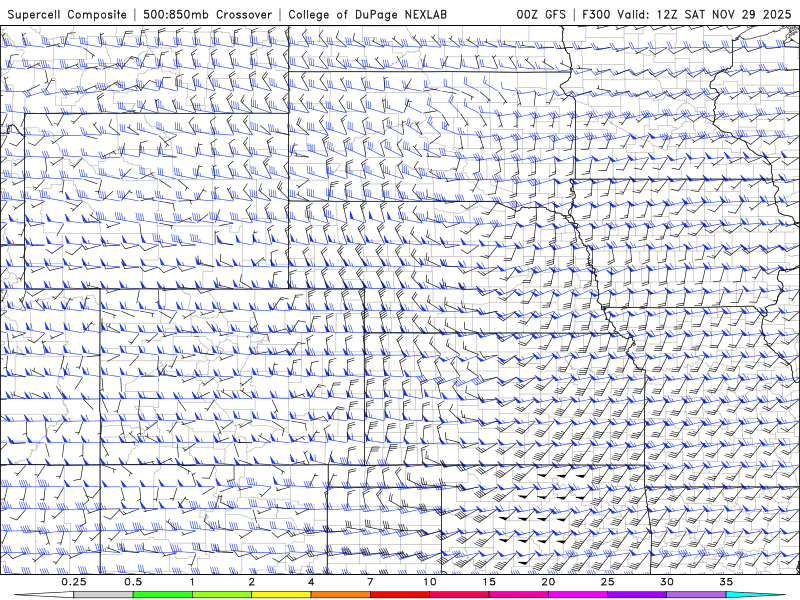This screenshot has width=800, height=600.
Task: Click the College of DuPage NEXLAB text
Action: pyautogui.click(x=367, y=14)
